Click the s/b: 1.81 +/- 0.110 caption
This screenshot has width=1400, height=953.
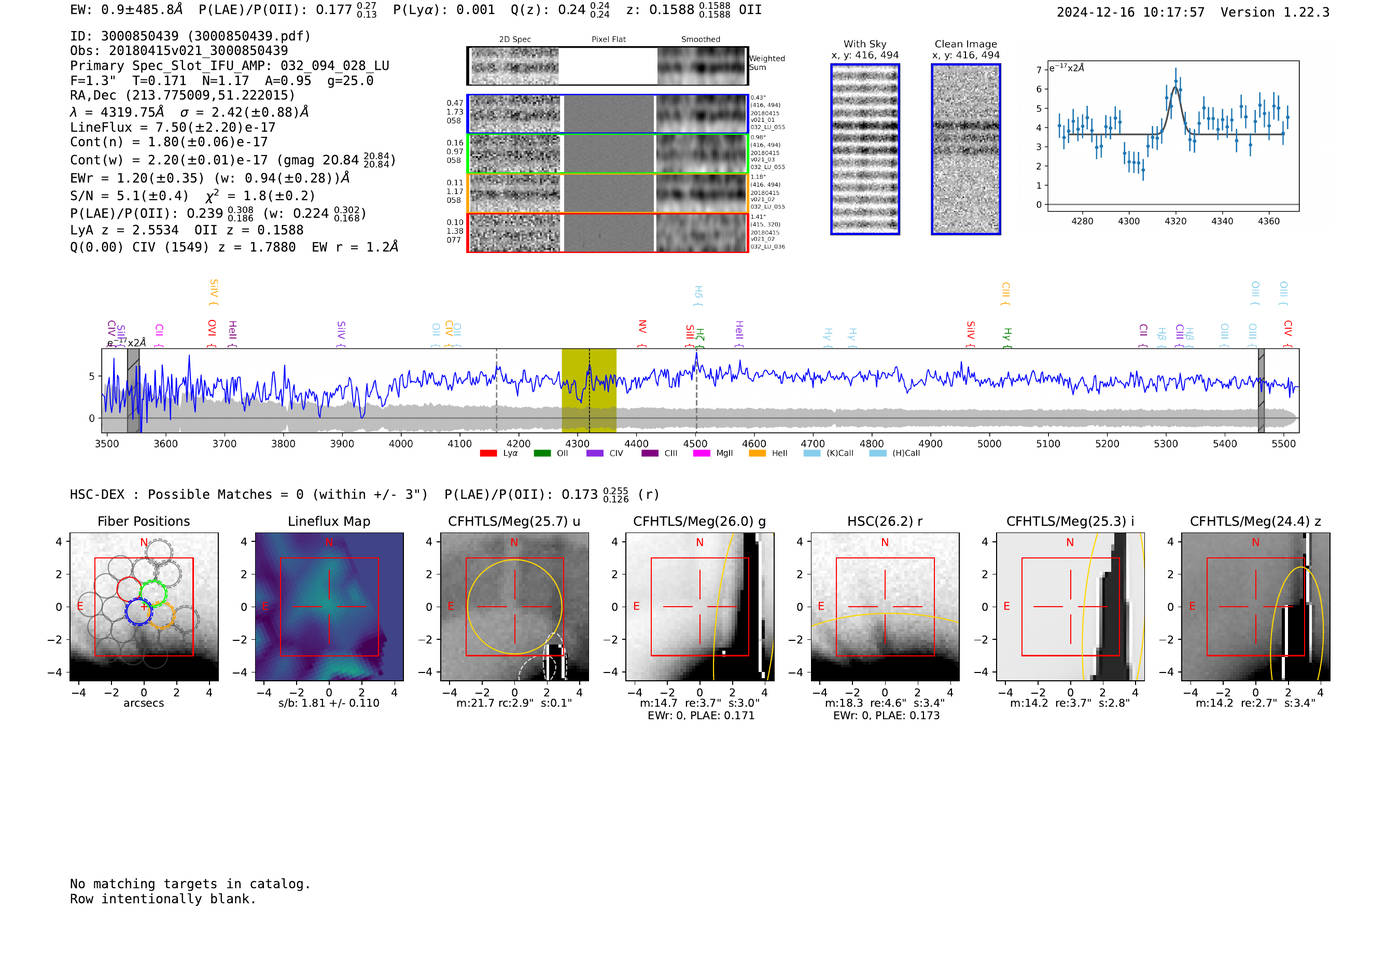click(329, 703)
